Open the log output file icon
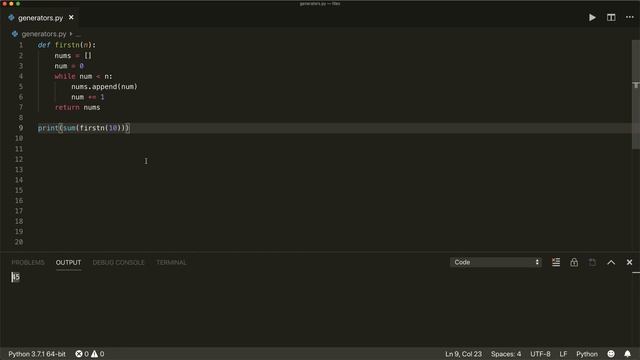Image resolution: width=640 pixels, height=360 pixels. (x=592, y=262)
